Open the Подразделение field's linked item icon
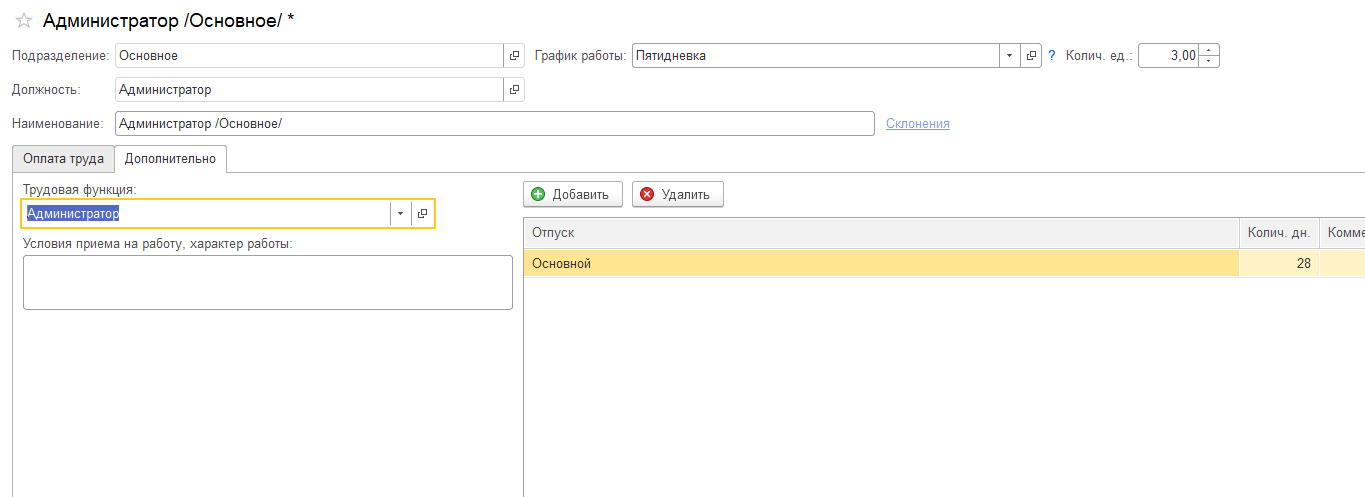 pos(514,56)
